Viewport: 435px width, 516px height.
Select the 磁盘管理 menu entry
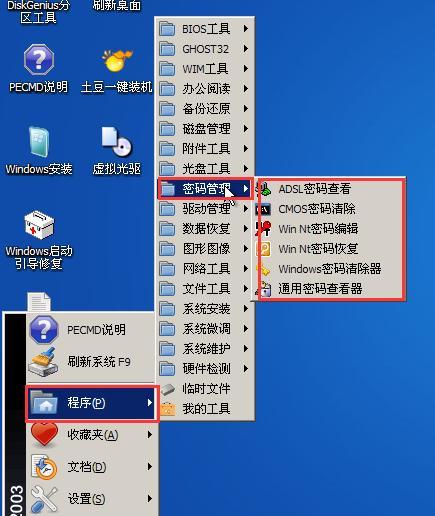pyautogui.click(x=205, y=129)
